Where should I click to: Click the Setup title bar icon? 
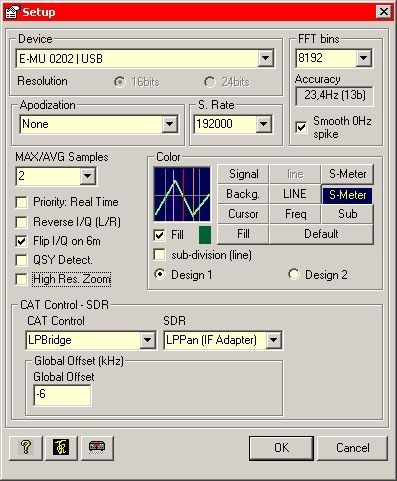[12, 12]
